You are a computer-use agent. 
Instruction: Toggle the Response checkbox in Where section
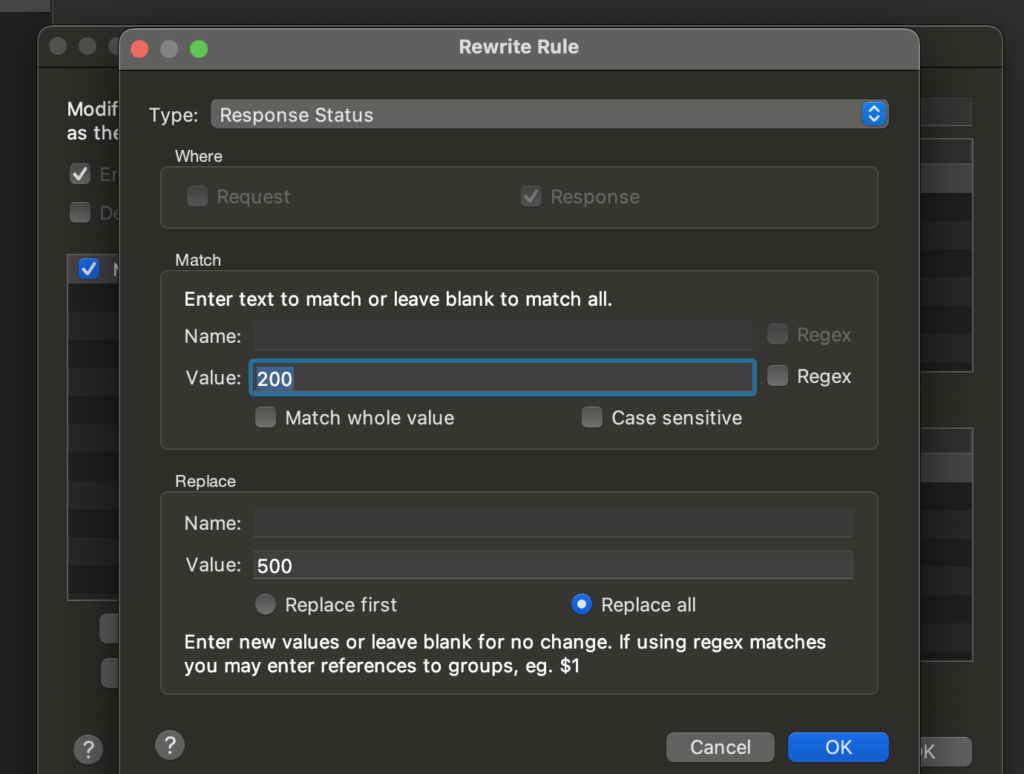532,197
